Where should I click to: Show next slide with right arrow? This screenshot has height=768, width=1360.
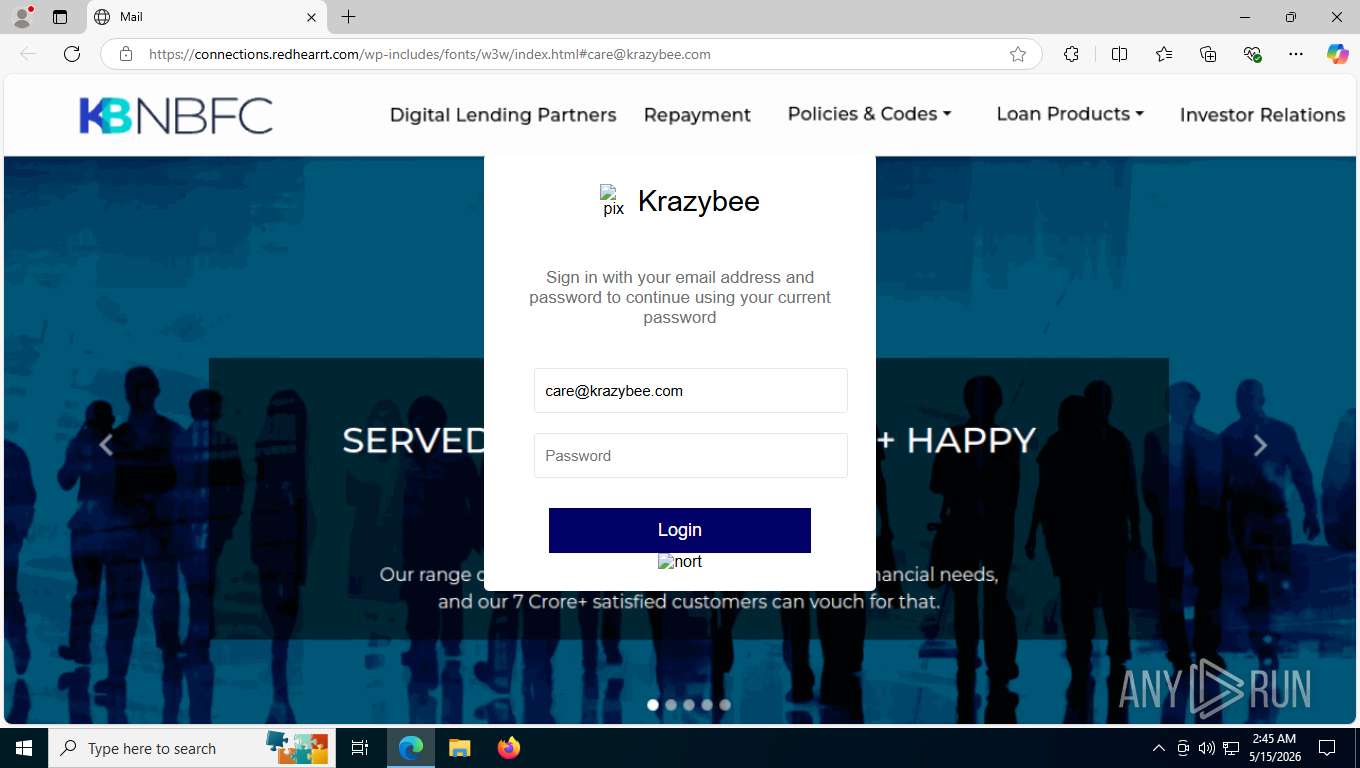click(x=1260, y=445)
